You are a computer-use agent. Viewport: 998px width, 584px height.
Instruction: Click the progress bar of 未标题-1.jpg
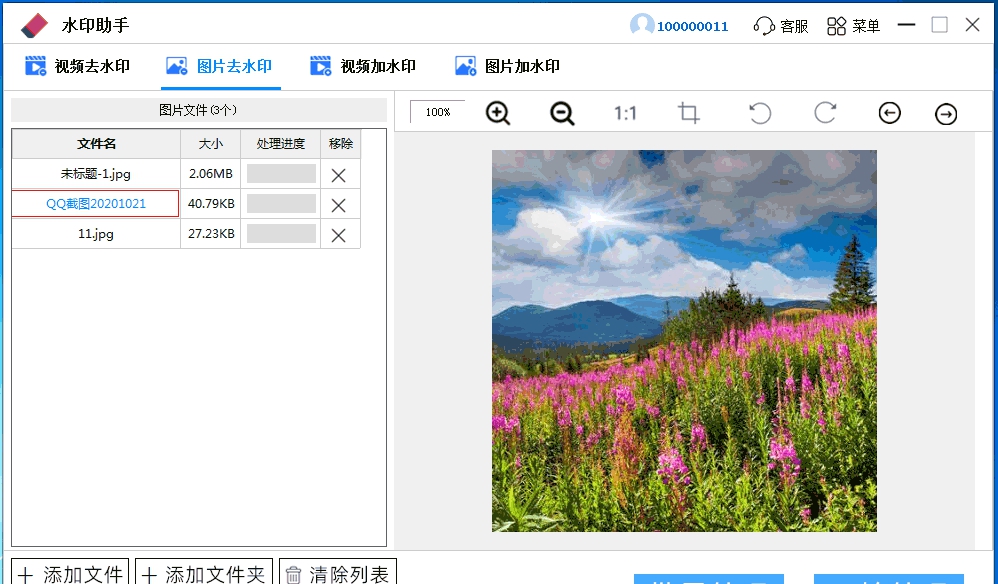pyautogui.click(x=280, y=173)
